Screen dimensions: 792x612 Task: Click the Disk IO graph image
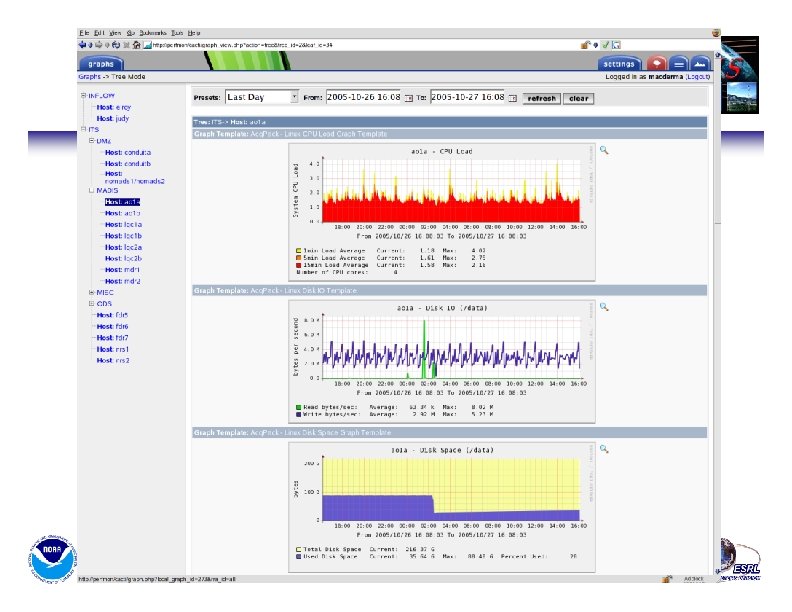441,362
